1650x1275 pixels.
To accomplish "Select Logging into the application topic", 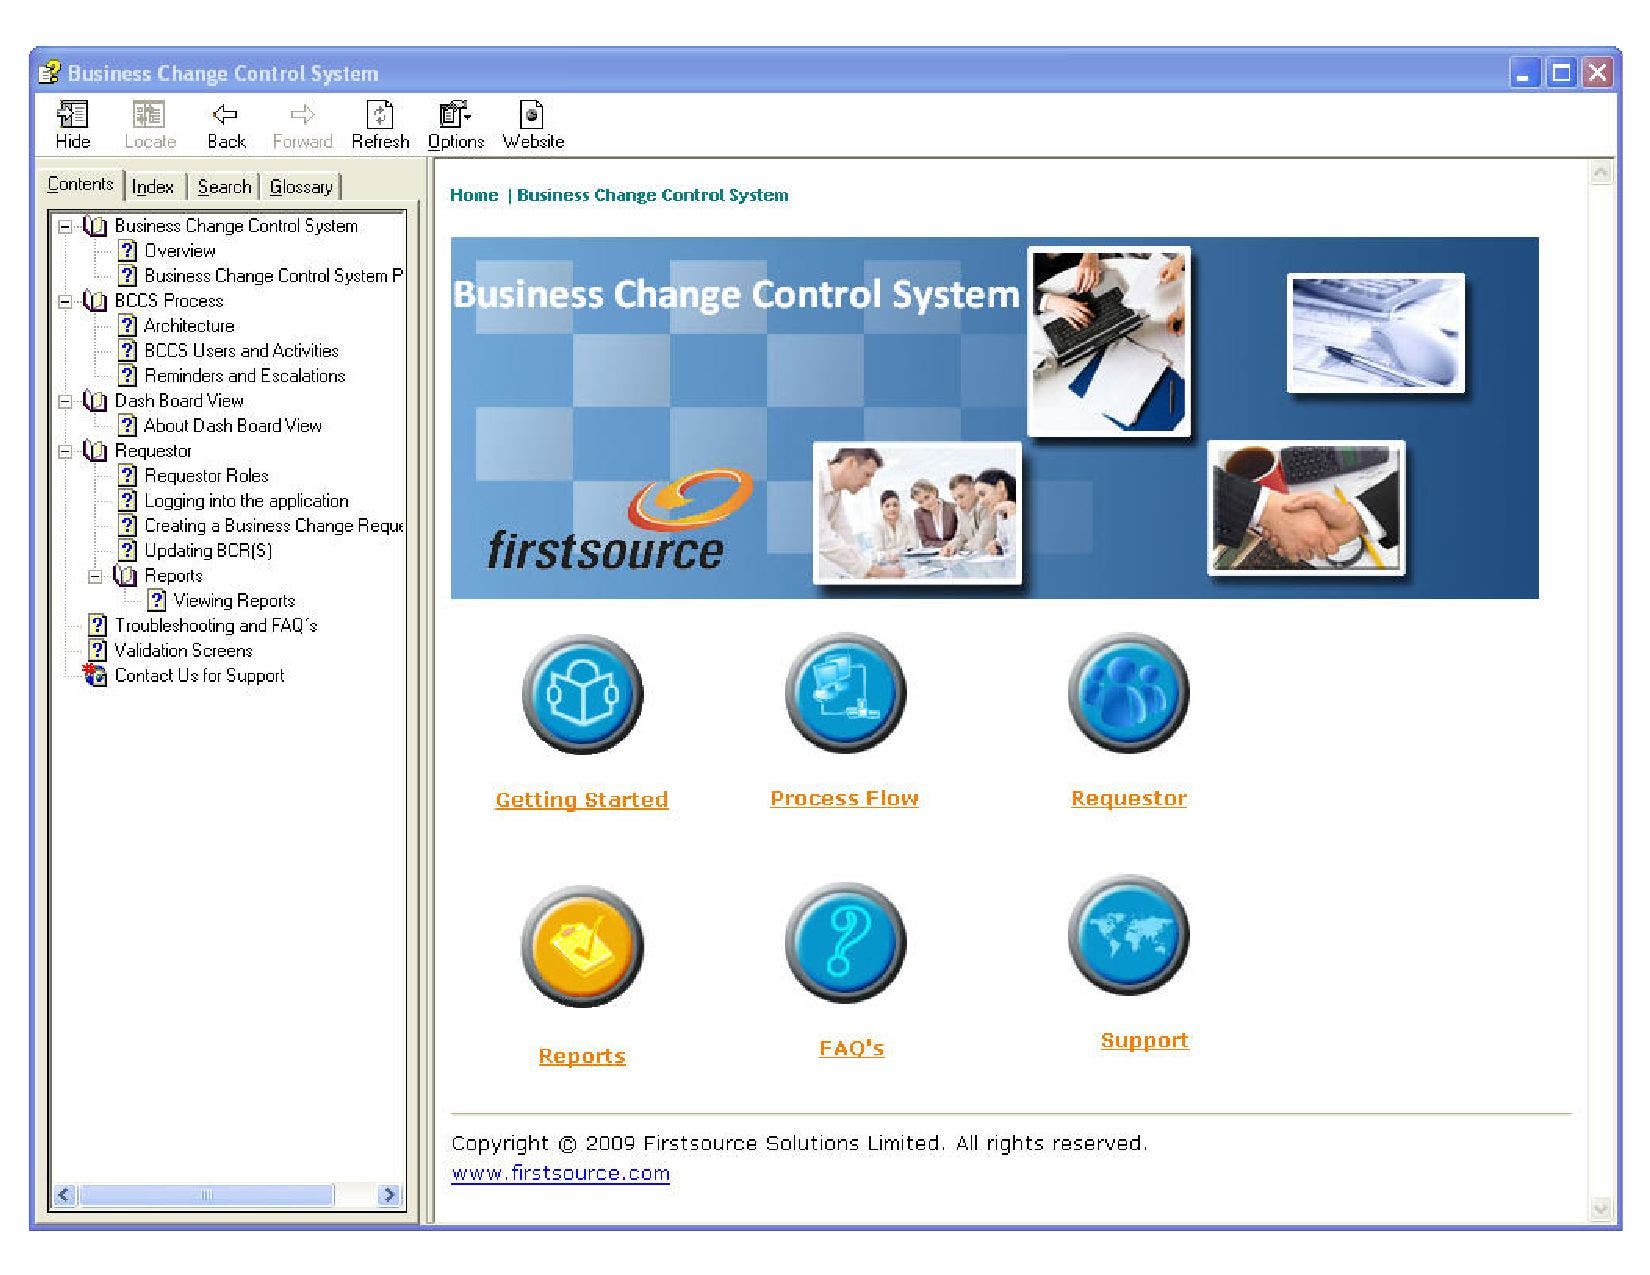I will [246, 501].
